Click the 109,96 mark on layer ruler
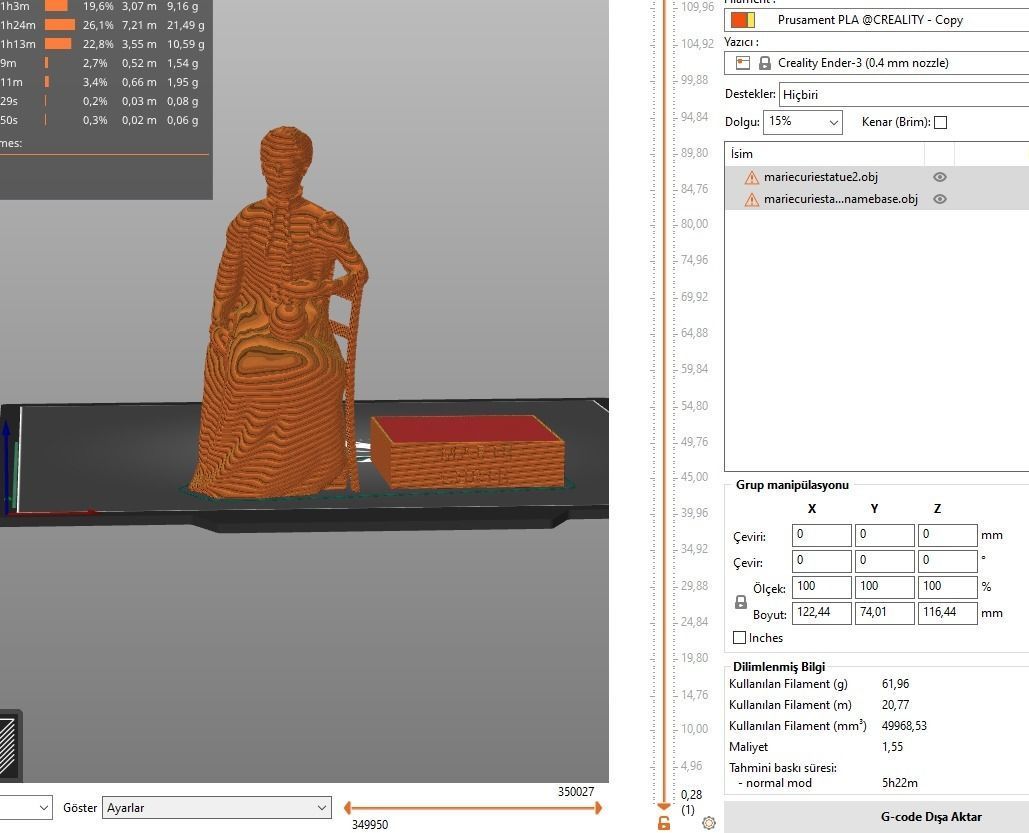This screenshot has width=1029, height=833. pos(698,7)
